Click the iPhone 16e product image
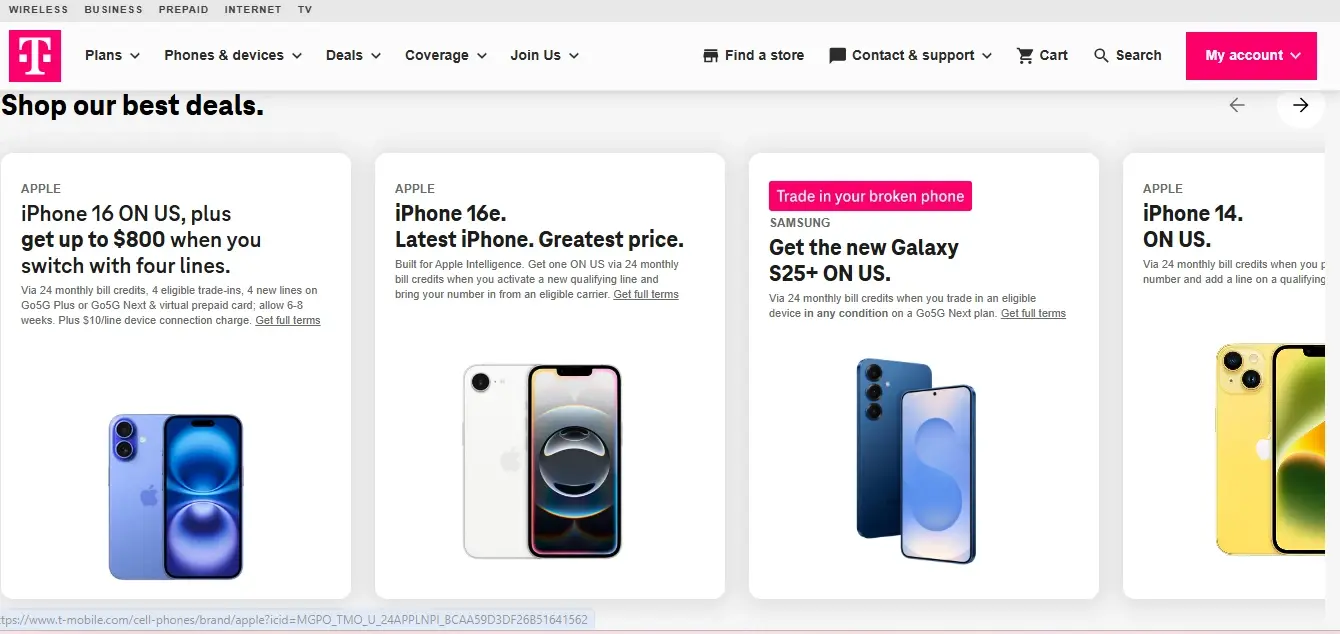 (x=542, y=460)
